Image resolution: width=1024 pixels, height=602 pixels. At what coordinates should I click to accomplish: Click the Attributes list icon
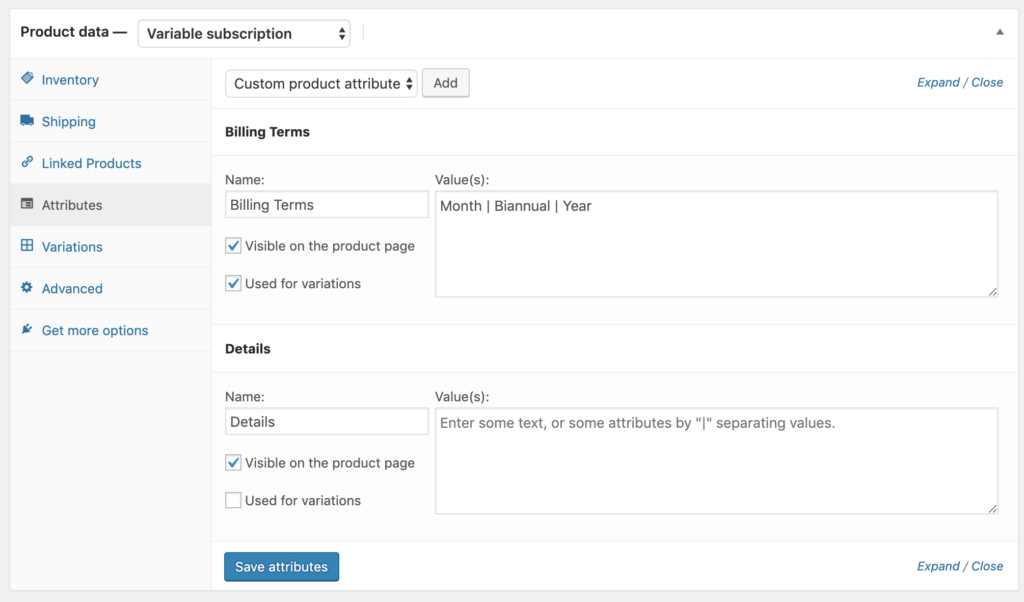(27, 205)
